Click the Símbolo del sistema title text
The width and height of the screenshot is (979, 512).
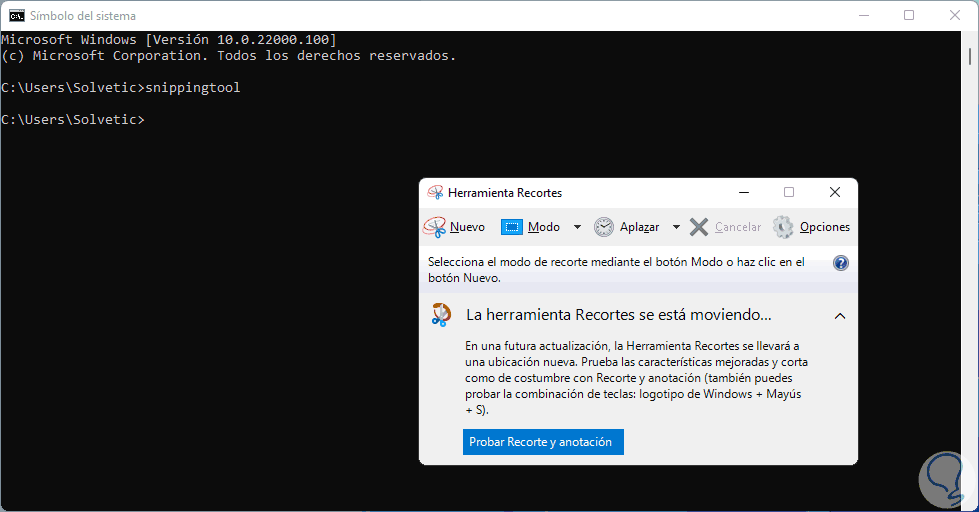click(x=82, y=16)
